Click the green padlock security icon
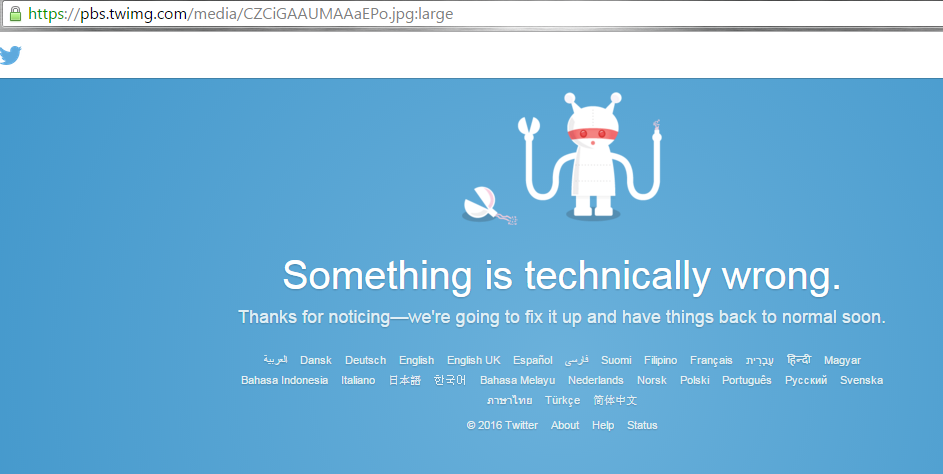This screenshot has width=943, height=474. click(16, 14)
